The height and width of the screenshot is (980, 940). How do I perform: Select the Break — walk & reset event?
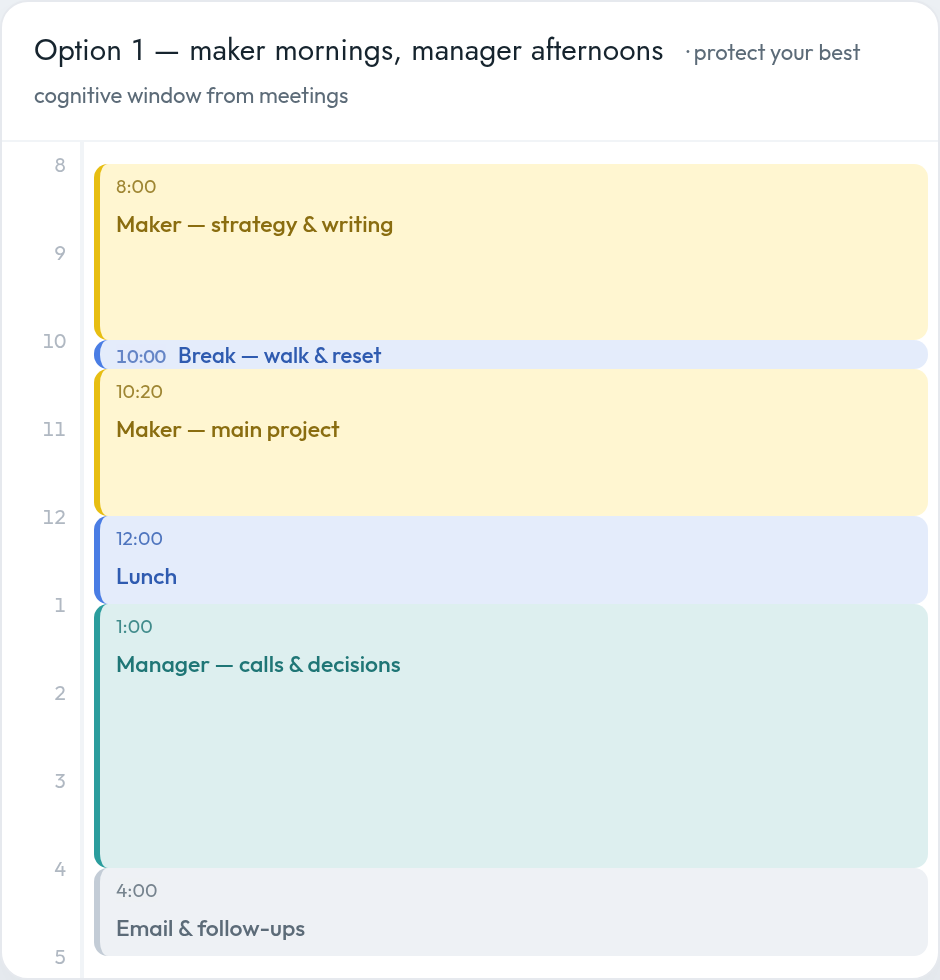[x=511, y=355]
